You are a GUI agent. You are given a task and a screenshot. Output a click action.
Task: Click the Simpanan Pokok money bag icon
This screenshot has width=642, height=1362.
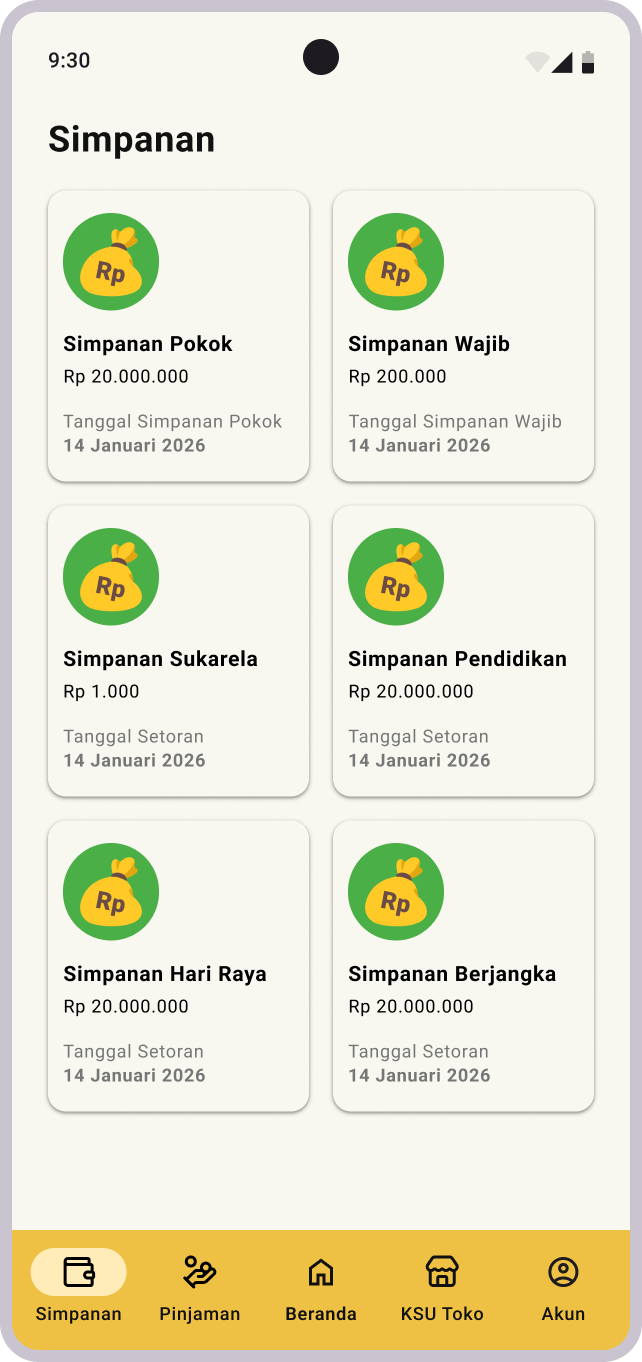click(x=111, y=262)
